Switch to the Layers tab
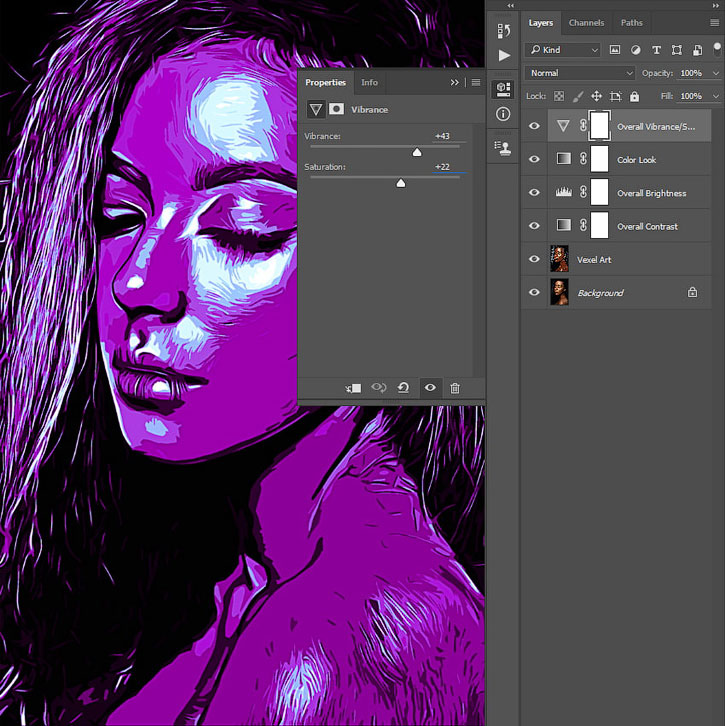 [x=541, y=23]
